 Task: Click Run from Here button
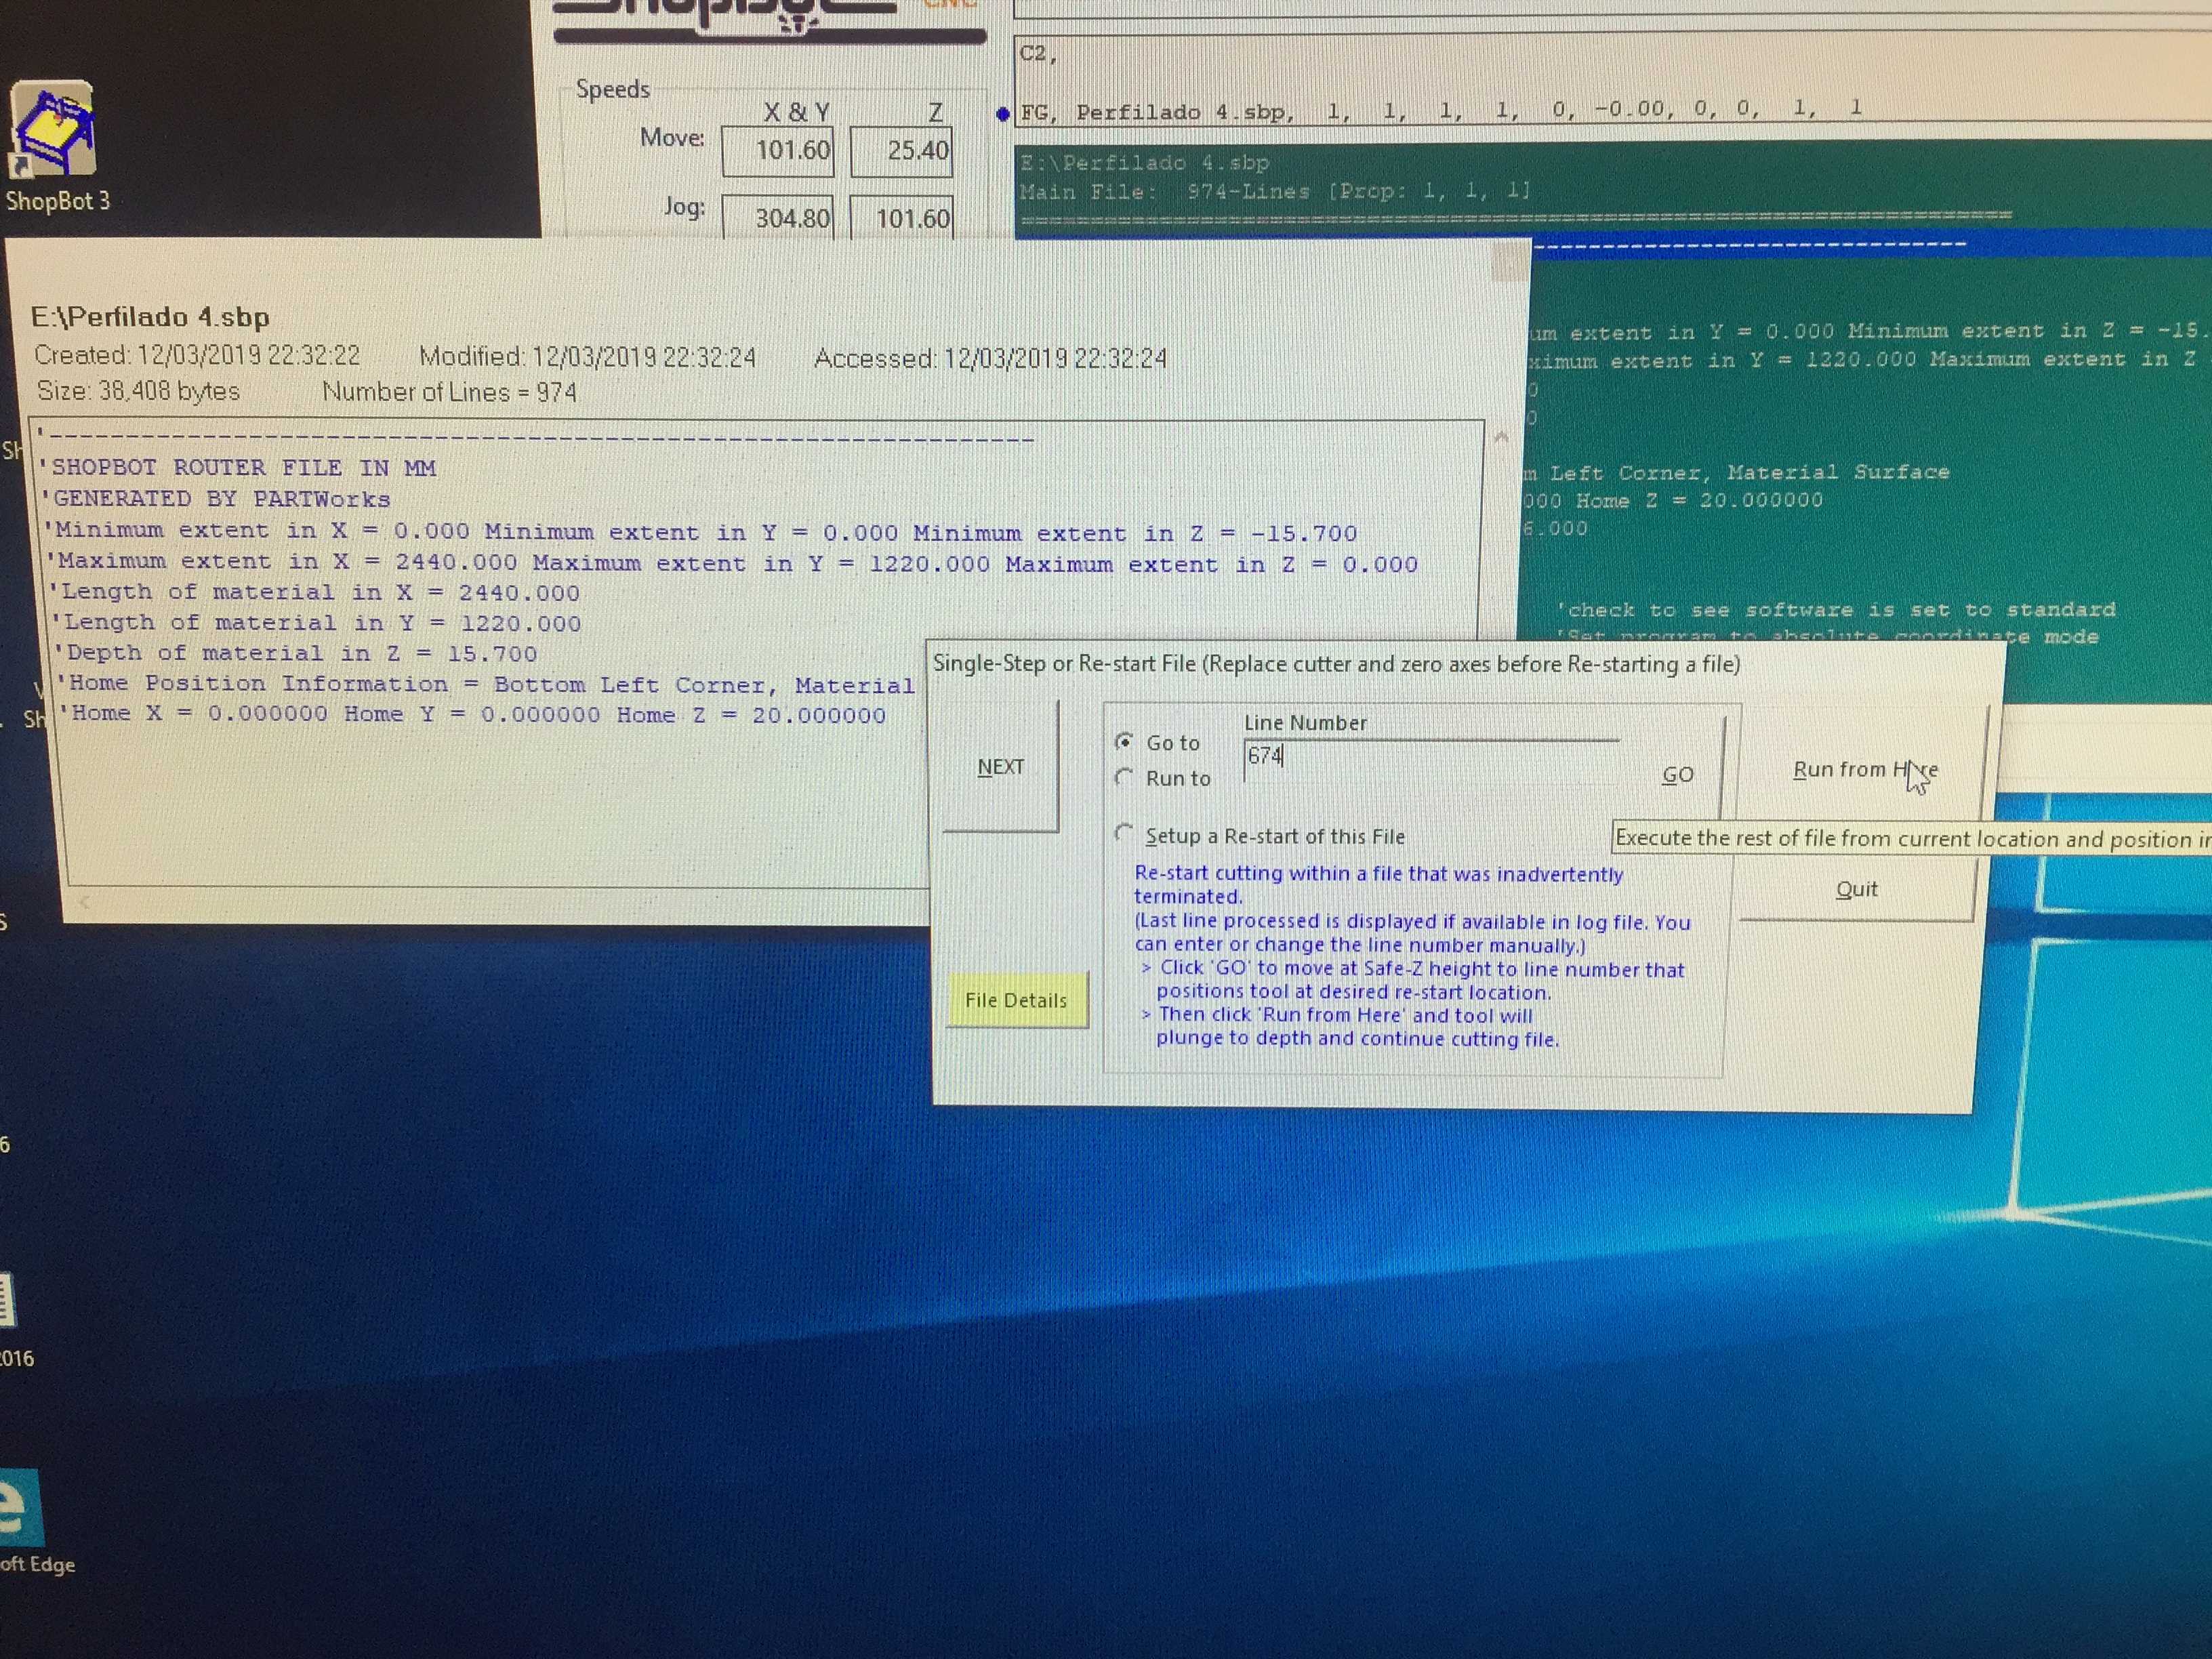[1865, 770]
